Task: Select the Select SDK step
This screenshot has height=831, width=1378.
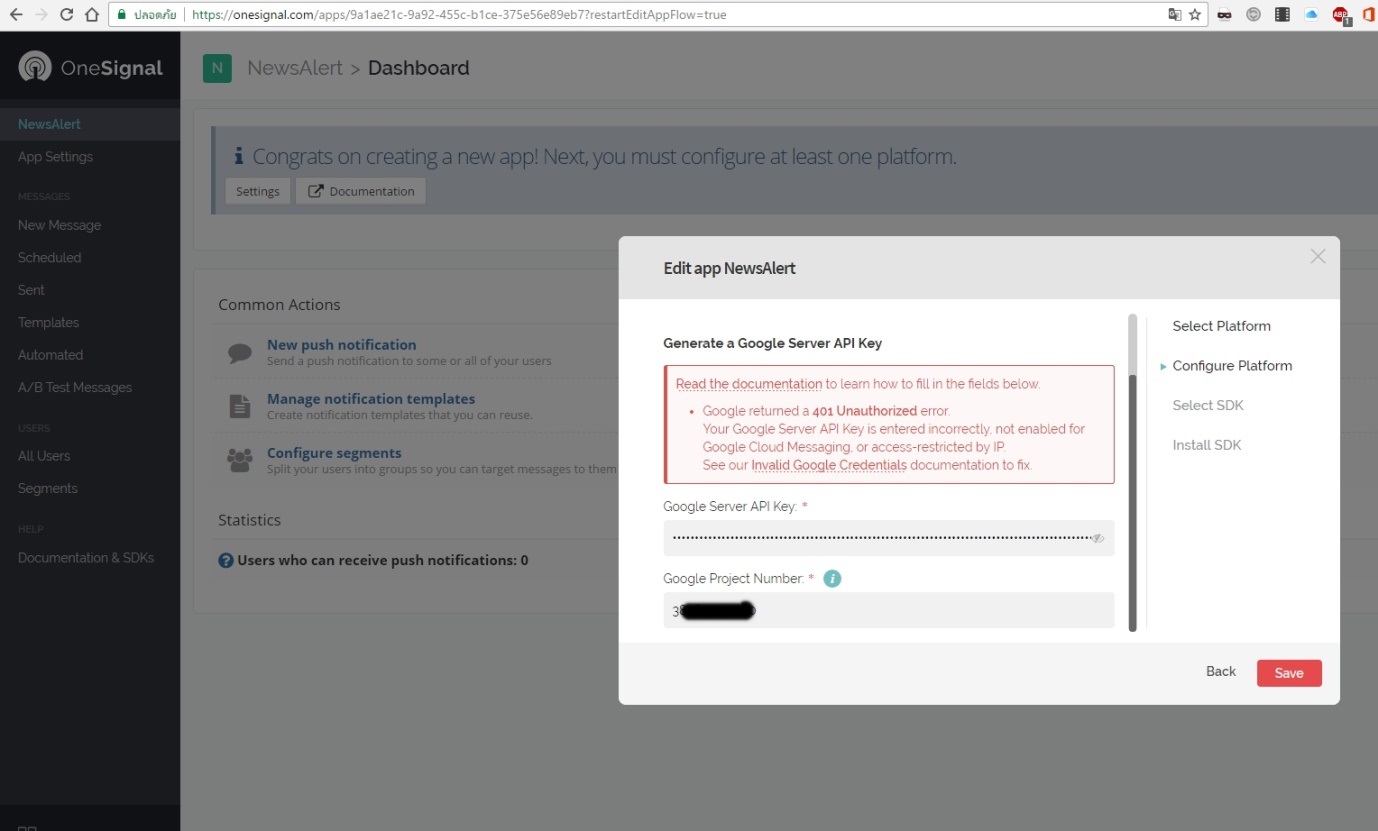Action: (x=1208, y=405)
